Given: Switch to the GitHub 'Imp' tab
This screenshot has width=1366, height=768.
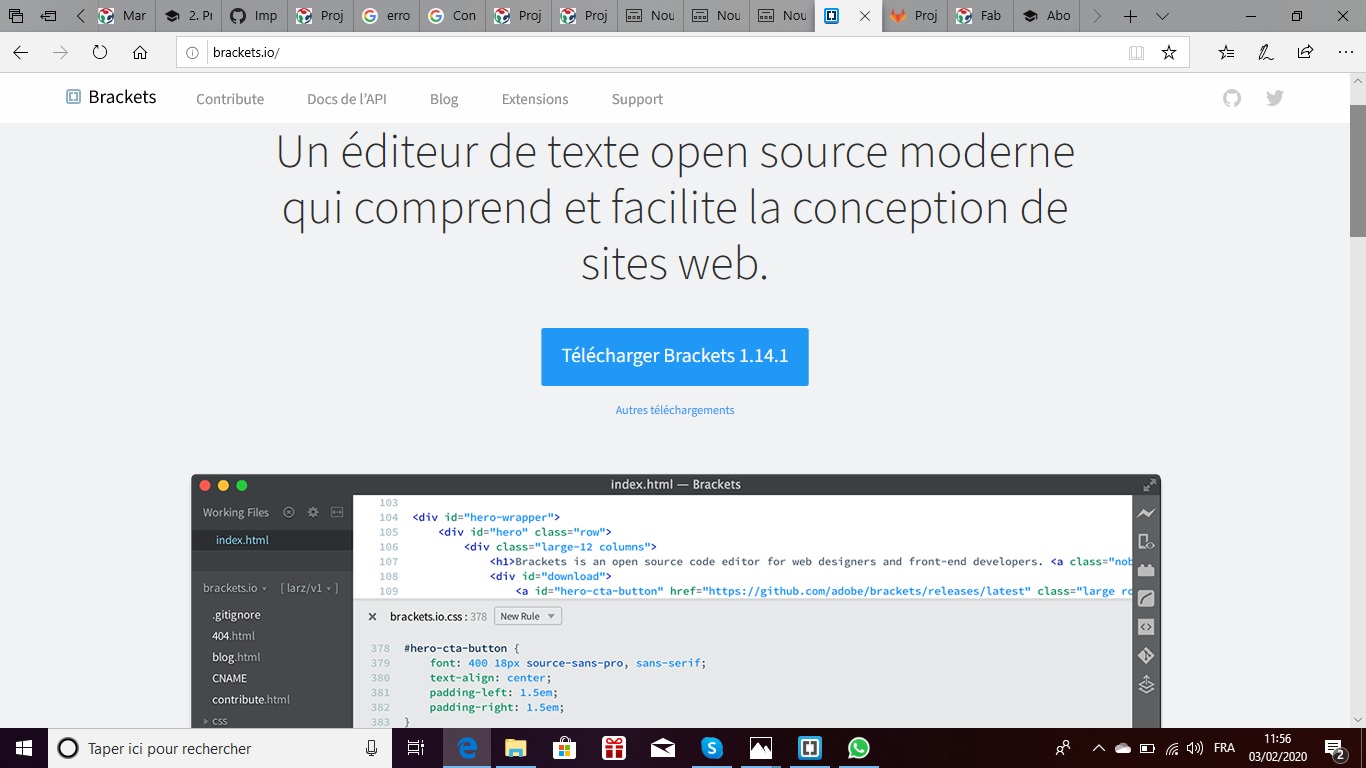Looking at the screenshot, I should click(255, 16).
